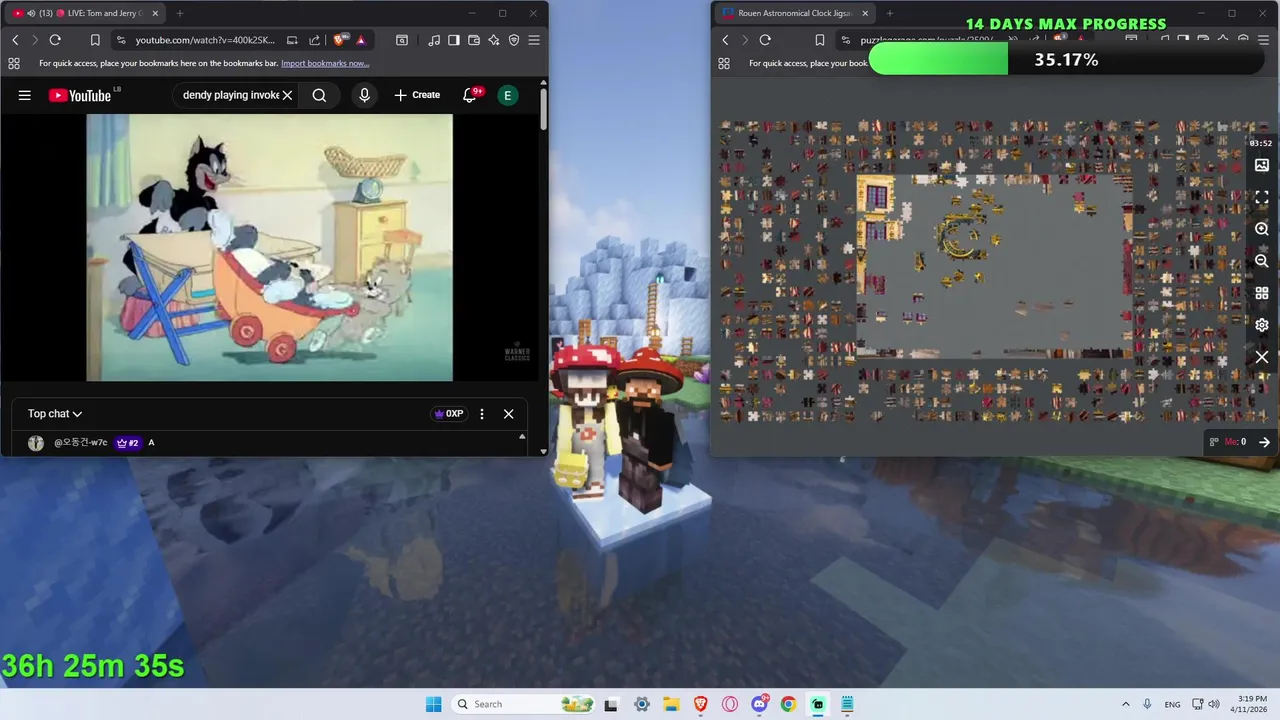1280x720 pixels.
Task: Reload the puzzle page
Action: point(765,40)
